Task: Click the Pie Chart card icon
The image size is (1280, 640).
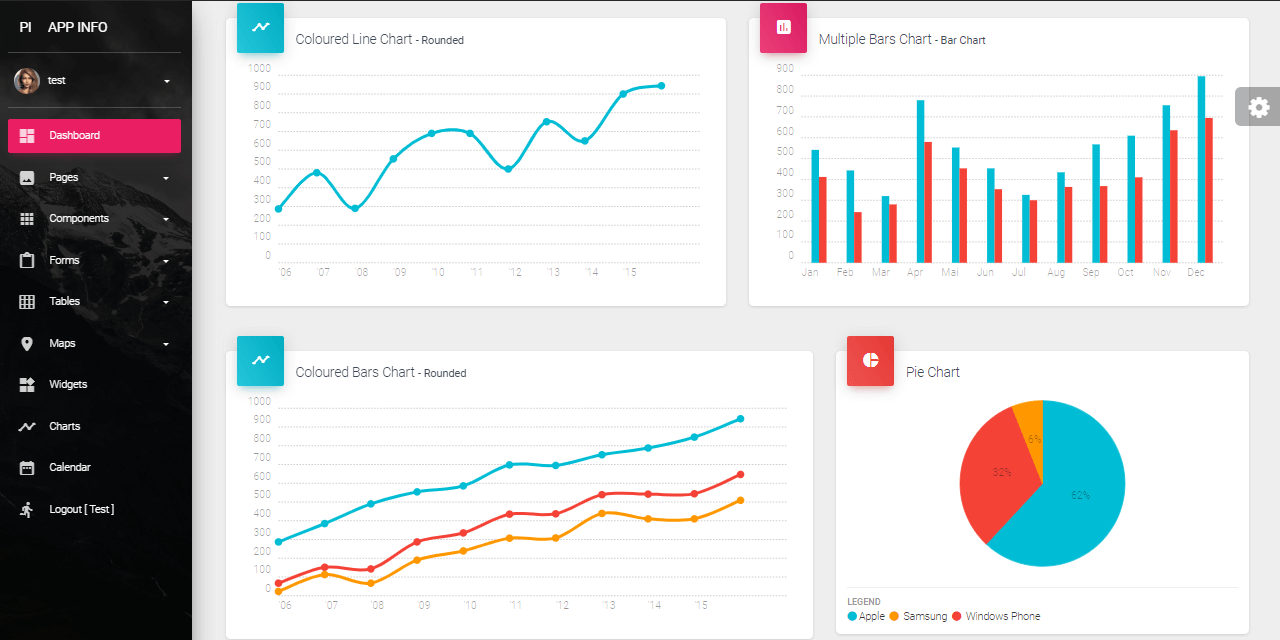Action: click(870, 360)
